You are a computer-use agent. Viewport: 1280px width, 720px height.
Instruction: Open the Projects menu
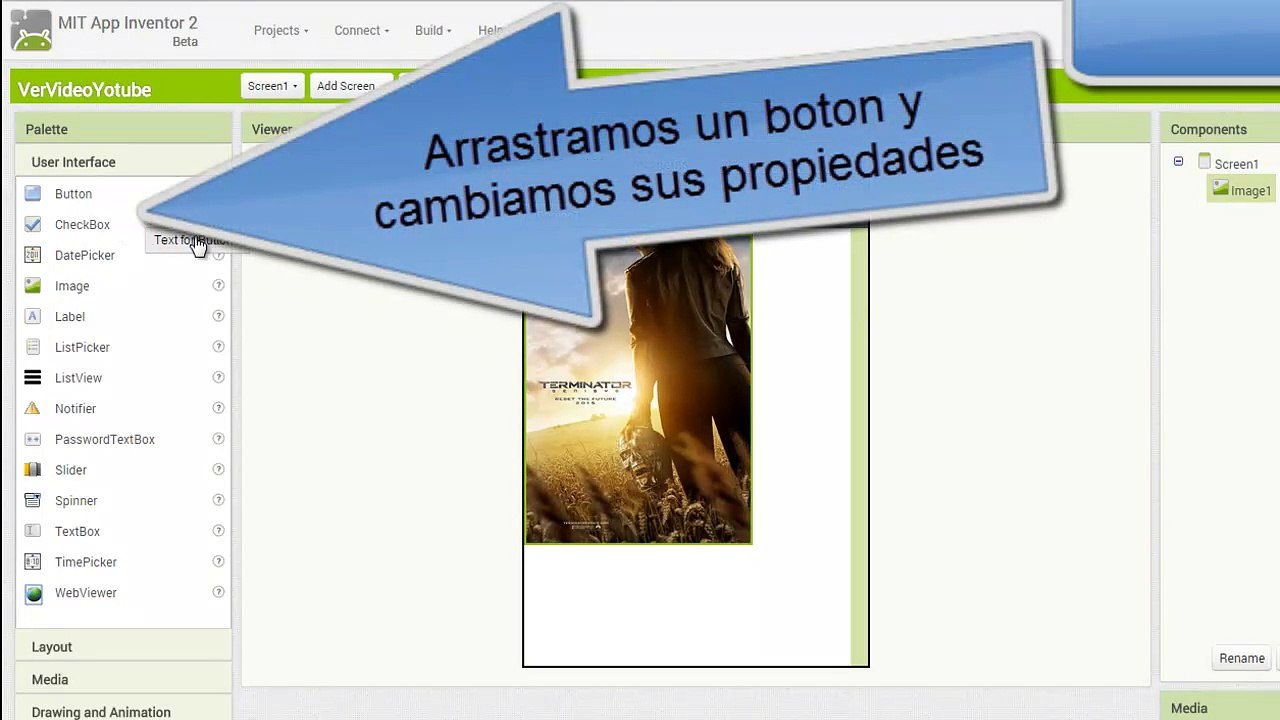click(281, 30)
